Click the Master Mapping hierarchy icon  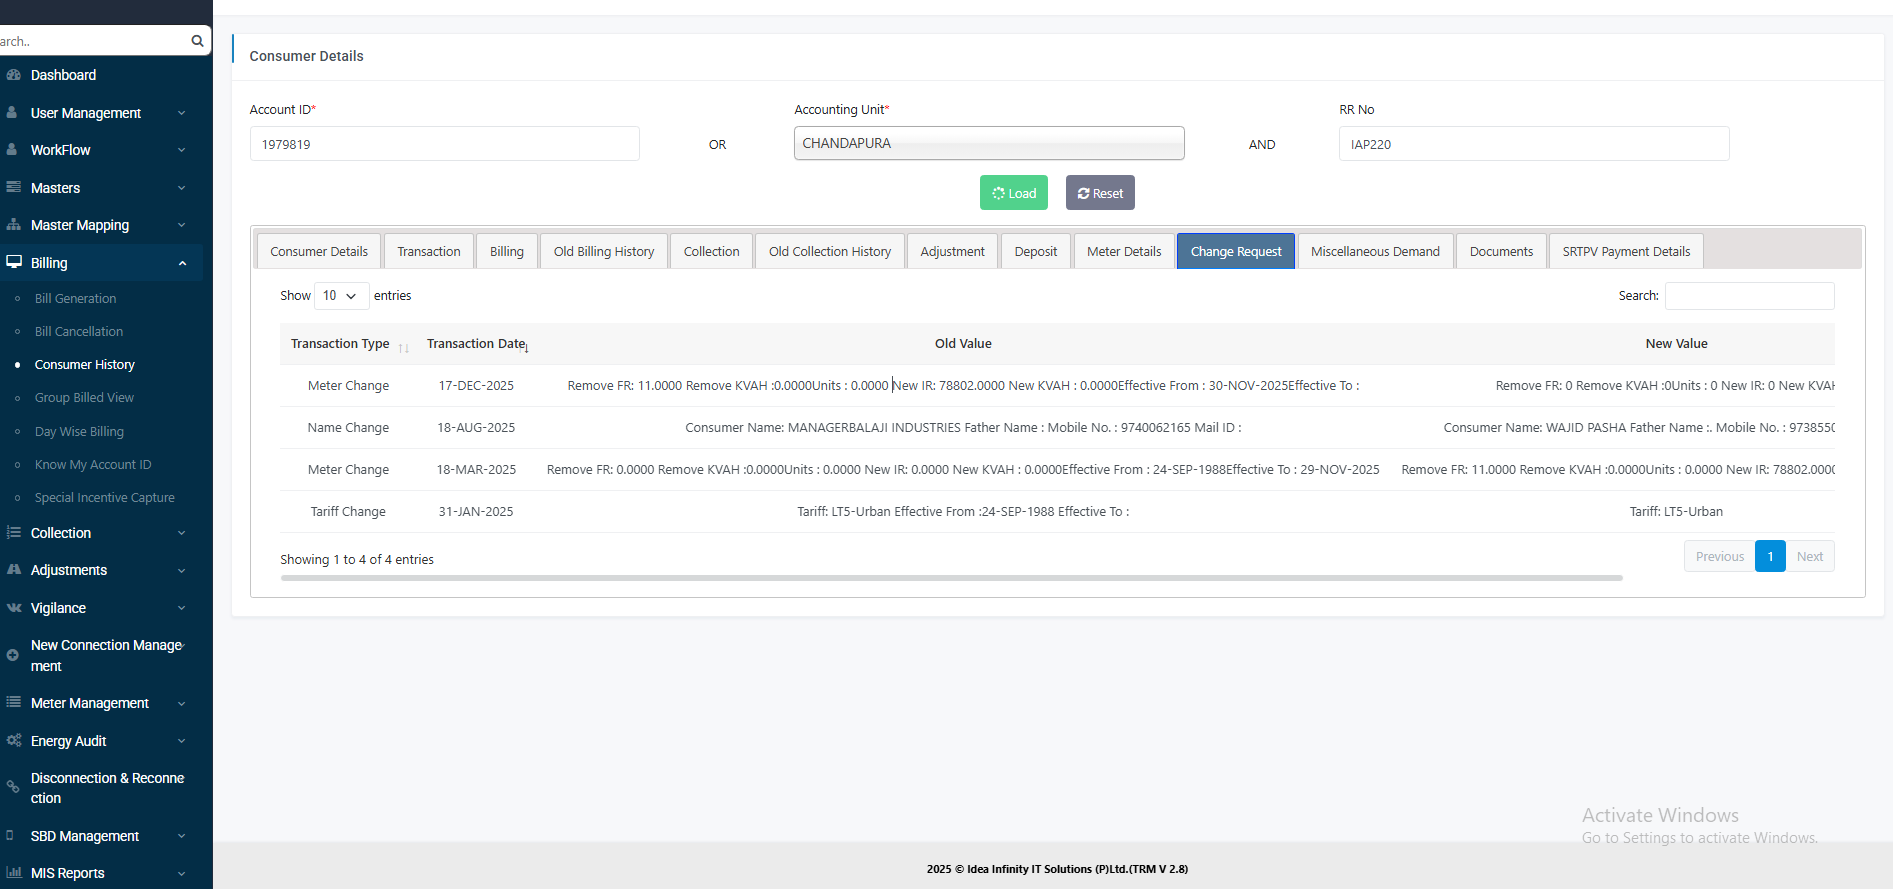click(x=13, y=225)
